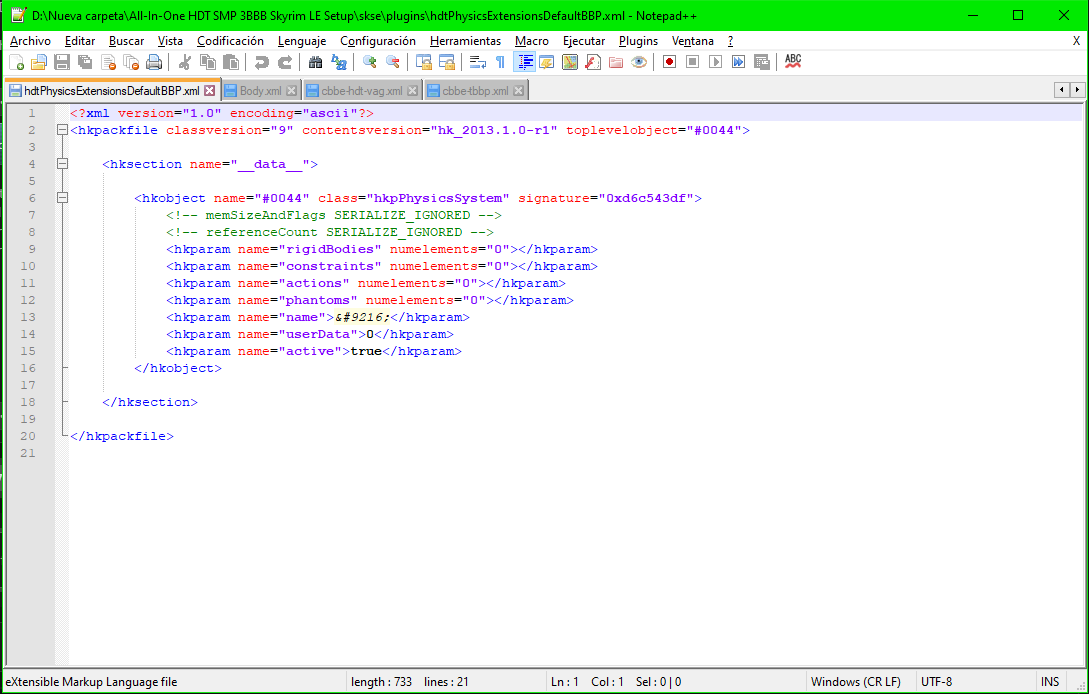Screen dimensions: 1089x694
Task: Switch to the cbbe-tbbp.xml tab
Action: point(476,91)
